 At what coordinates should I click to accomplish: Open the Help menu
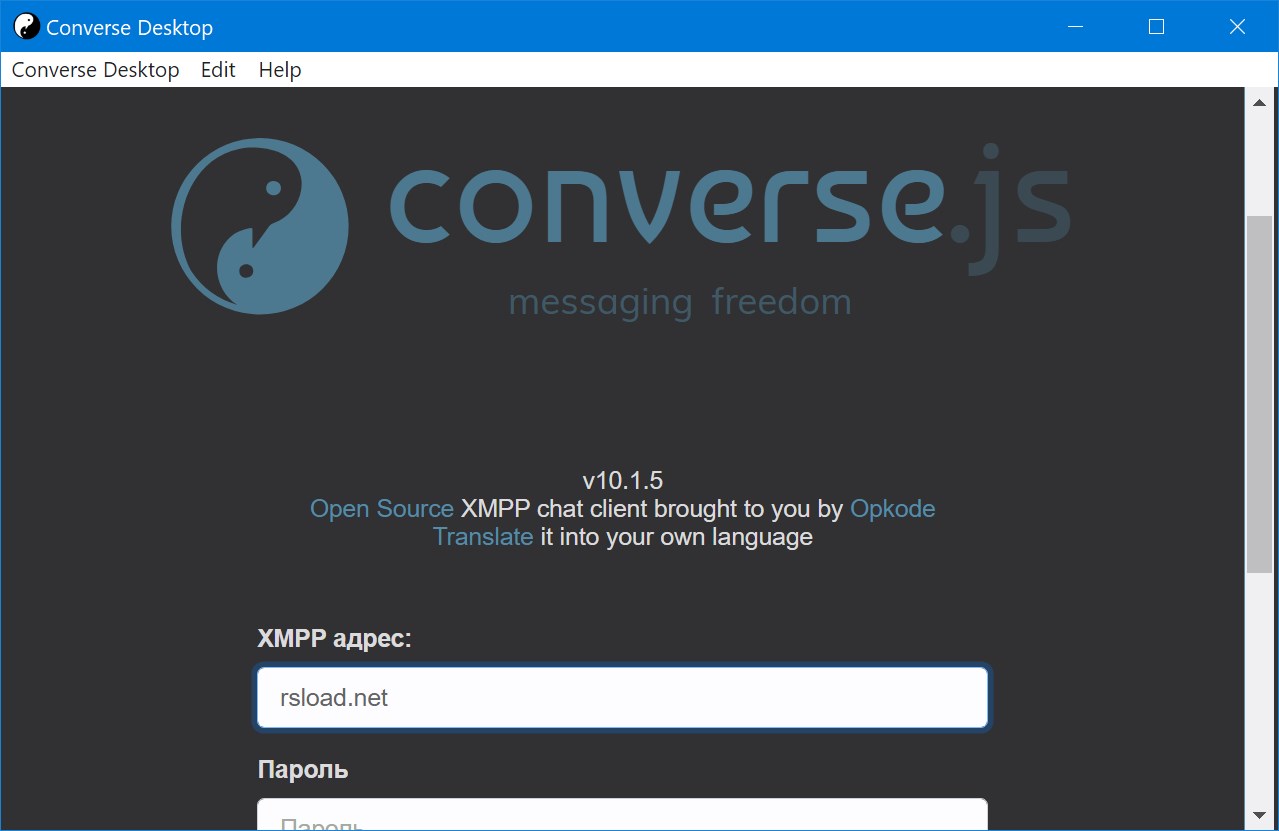click(279, 69)
